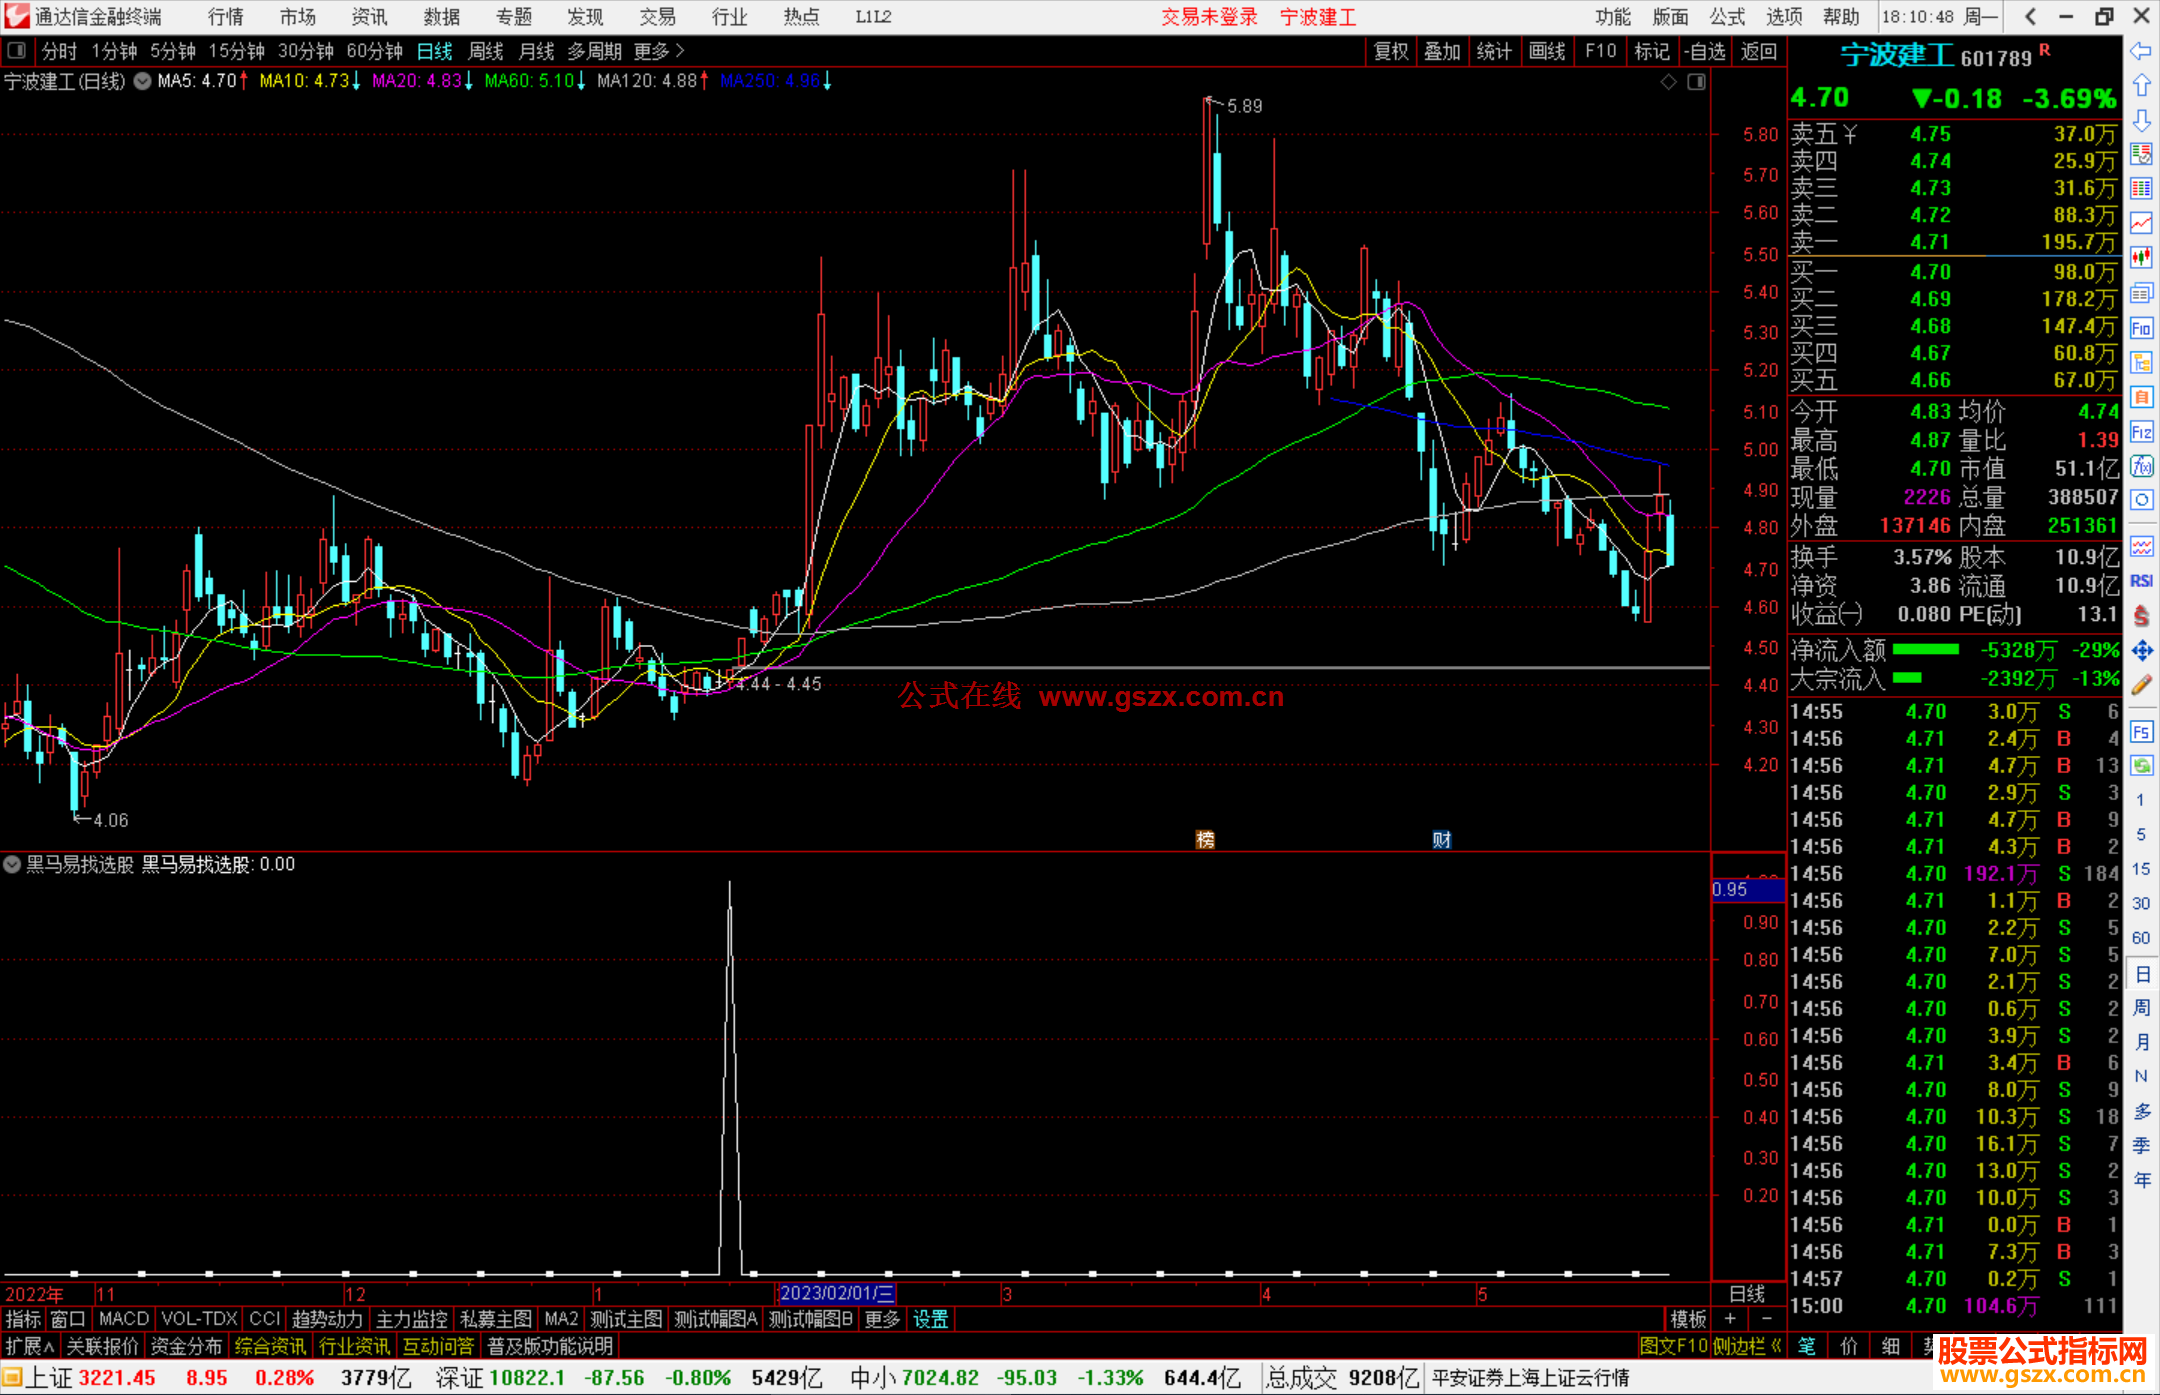Click the F10 company info sidebar icon
The width and height of the screenshot is (2160, 1395).
(x=2141, y=328)
